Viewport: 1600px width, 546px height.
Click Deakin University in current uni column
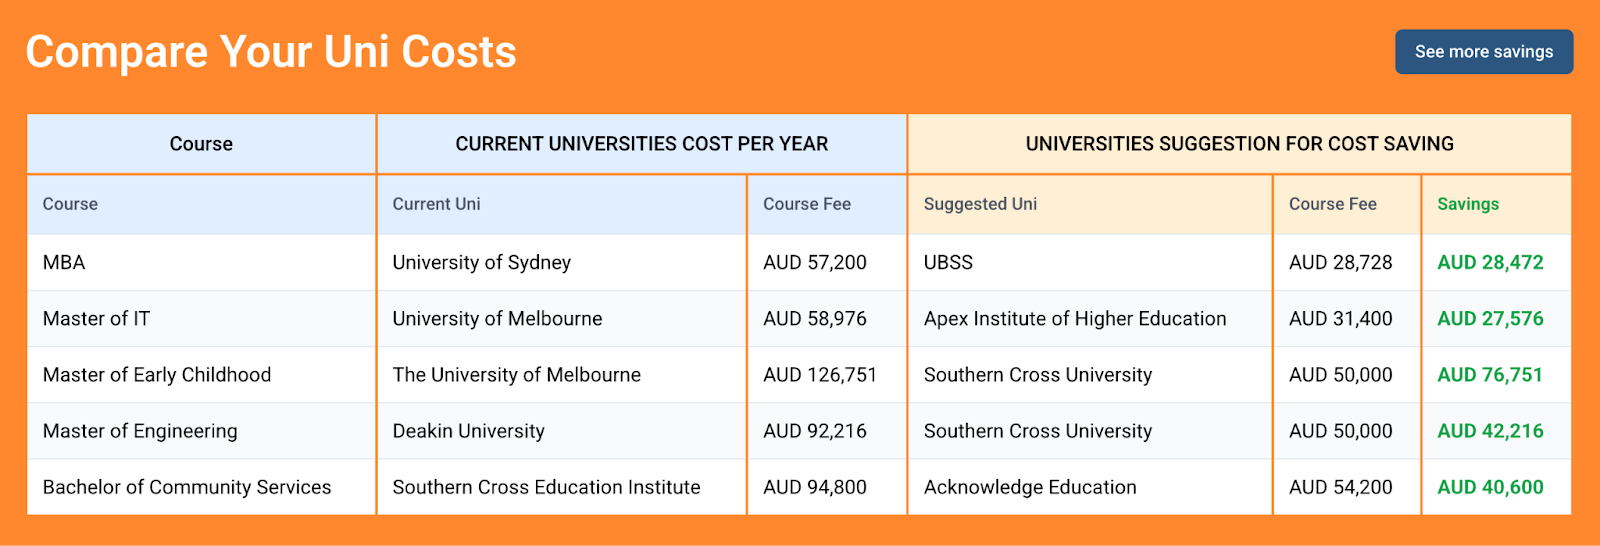pyautogui.click(x=468, y=431)
